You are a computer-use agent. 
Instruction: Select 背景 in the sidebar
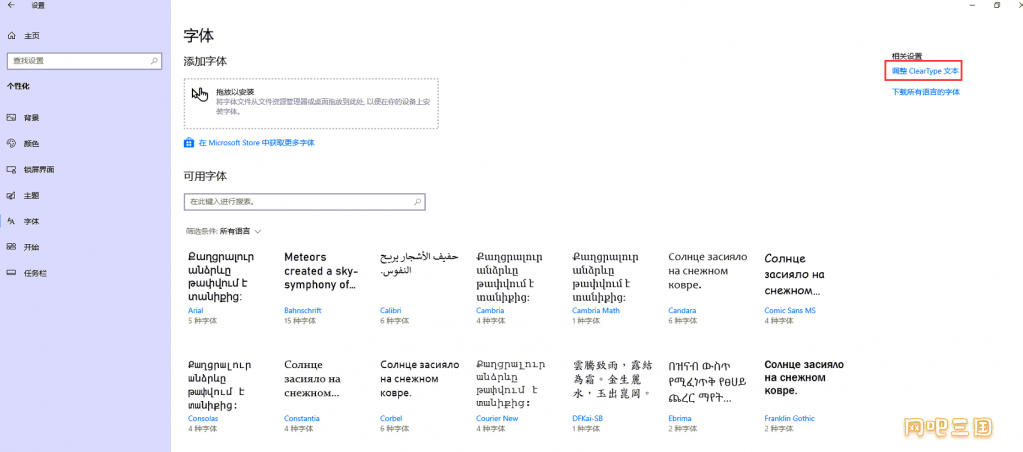[31, 118]
